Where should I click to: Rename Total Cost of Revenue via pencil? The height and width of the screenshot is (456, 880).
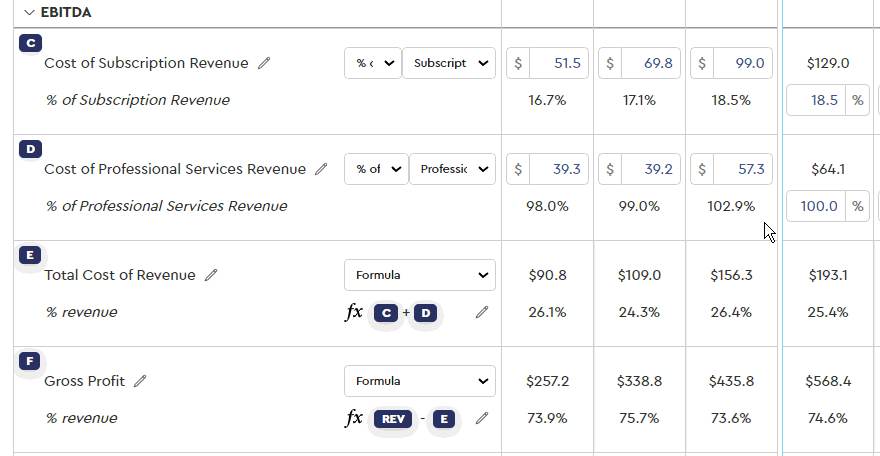coord(211,275)
